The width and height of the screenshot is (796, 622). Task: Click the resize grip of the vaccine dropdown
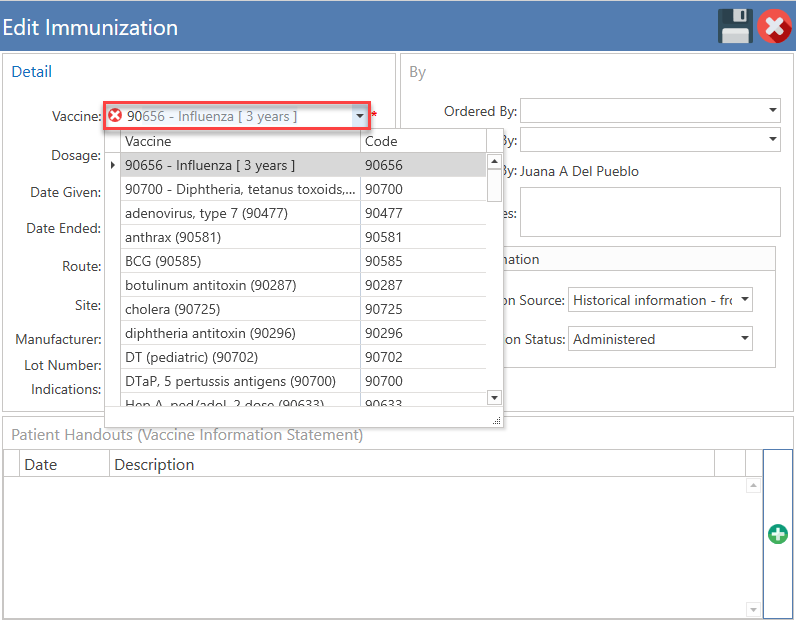tap(496, 420)
